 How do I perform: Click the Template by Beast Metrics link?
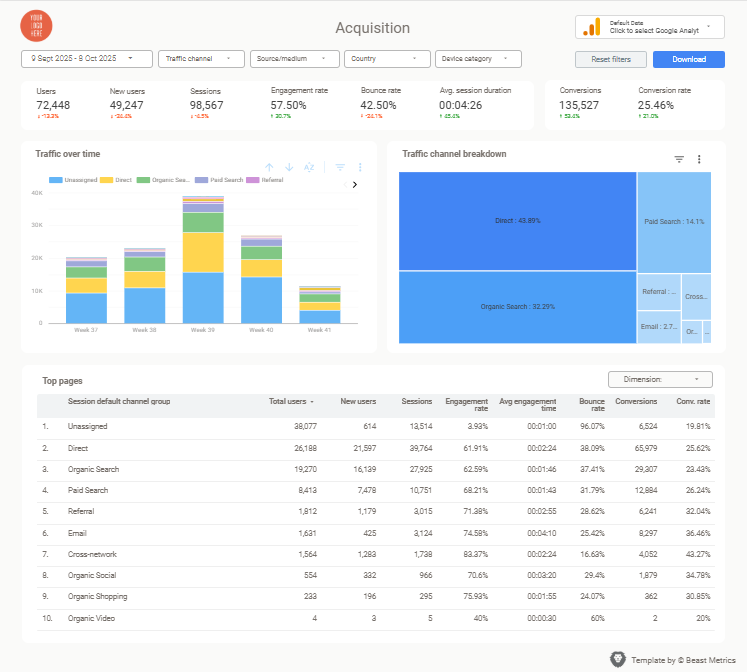tap(683, 660)
